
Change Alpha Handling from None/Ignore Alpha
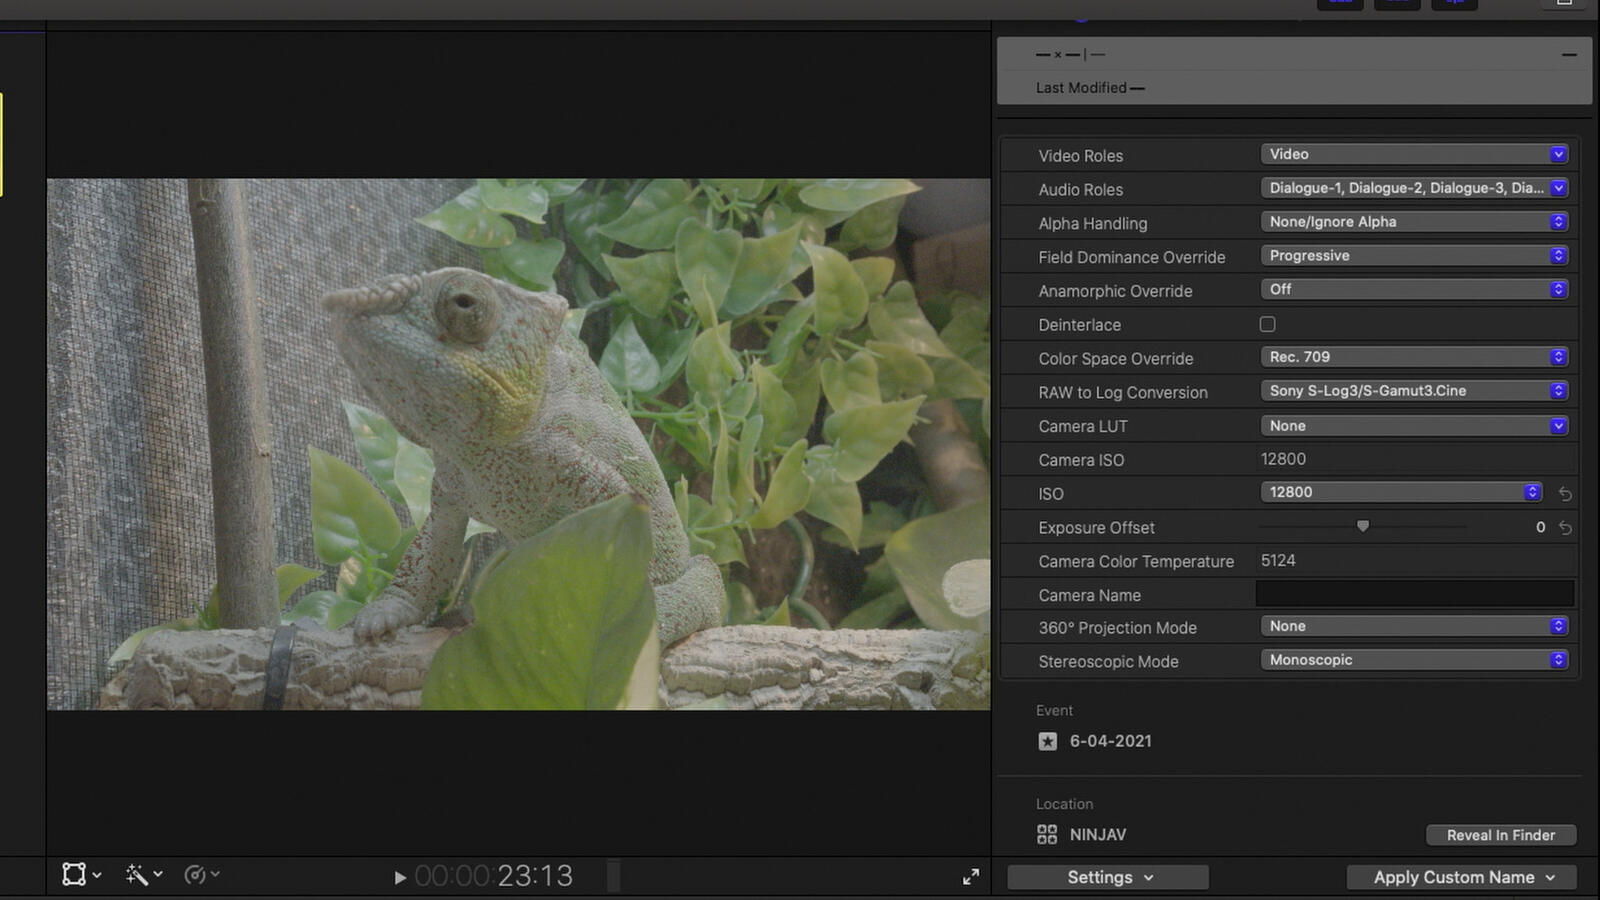[x=1414, y=222]
